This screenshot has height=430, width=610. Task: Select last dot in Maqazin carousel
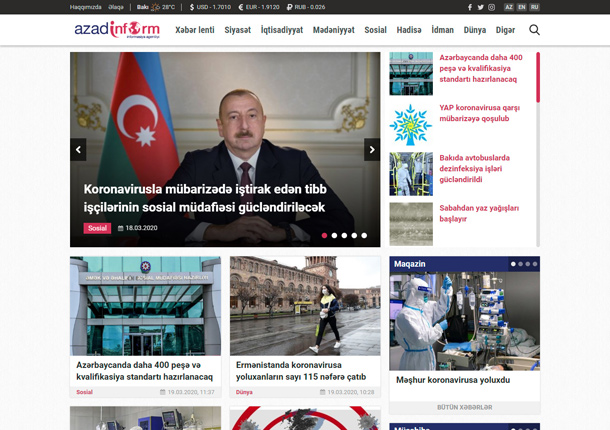(x=535, y=264)
